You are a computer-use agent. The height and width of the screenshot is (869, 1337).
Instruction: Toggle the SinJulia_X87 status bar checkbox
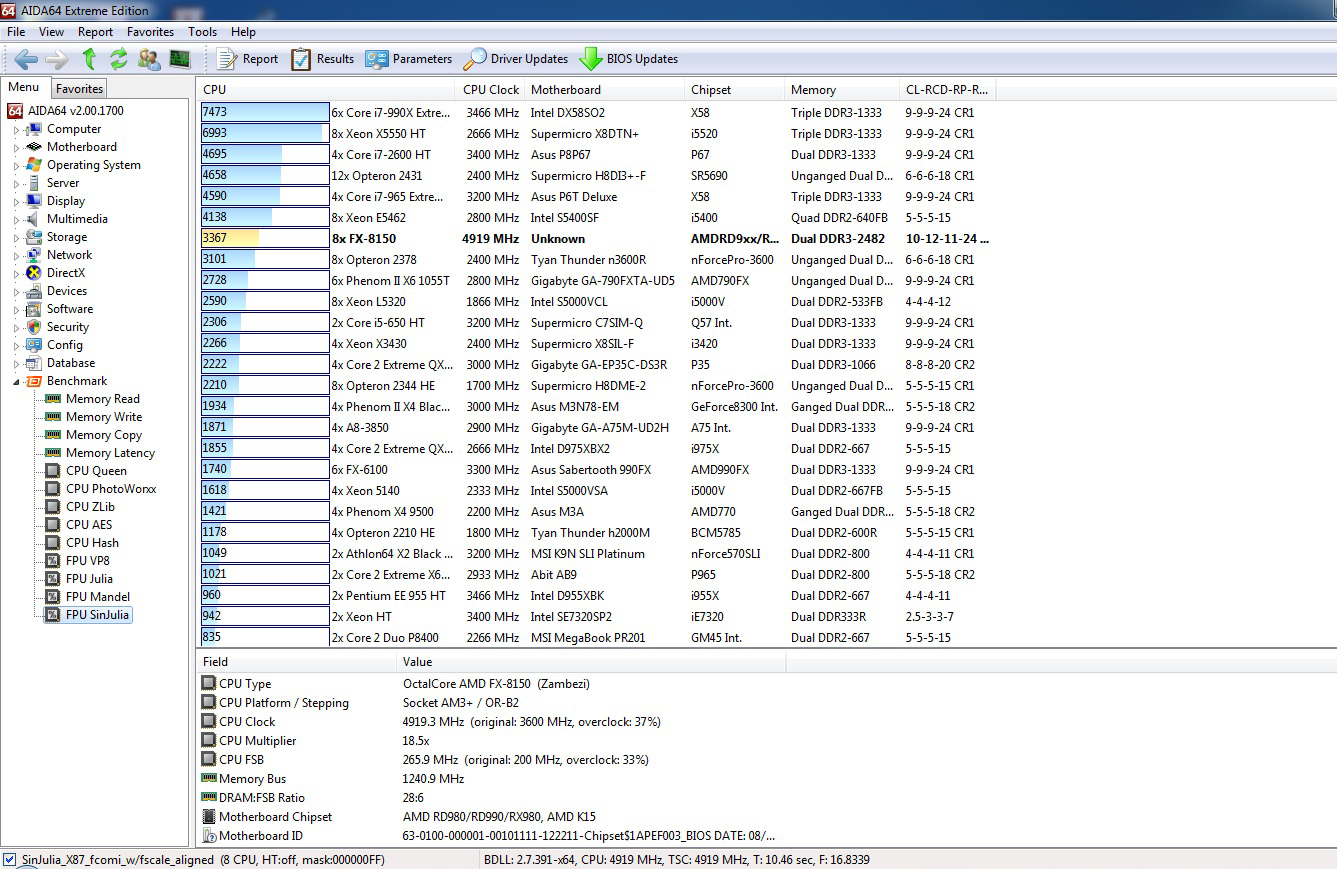[x=10, y=859]
